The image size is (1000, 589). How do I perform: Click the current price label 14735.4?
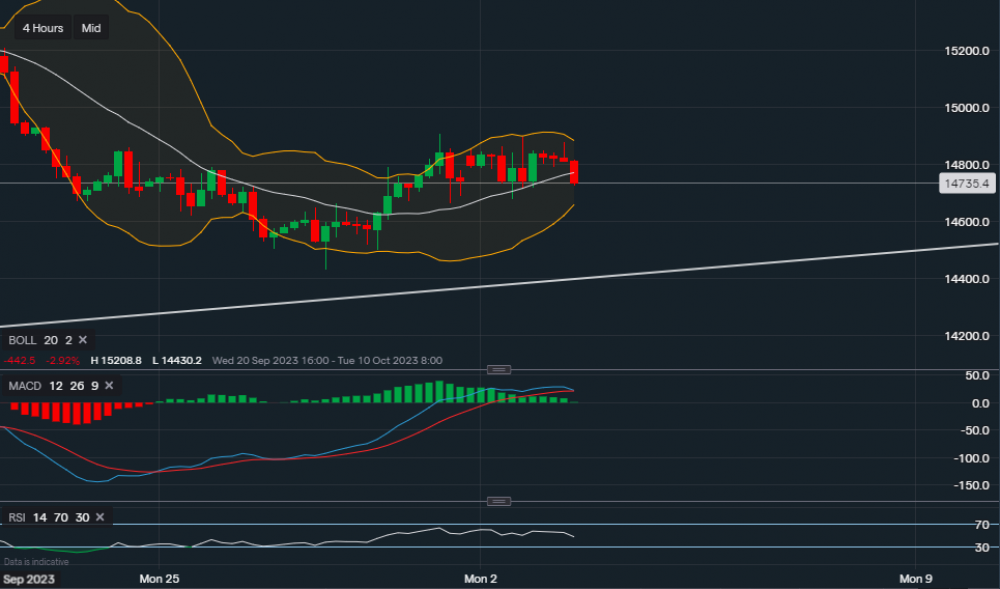tap(967, 183)
